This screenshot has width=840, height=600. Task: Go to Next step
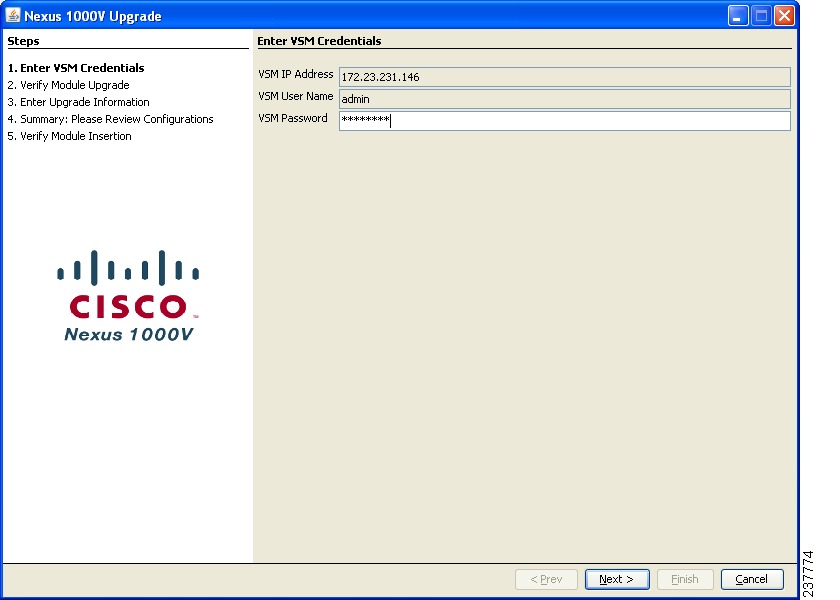point(617,579)
